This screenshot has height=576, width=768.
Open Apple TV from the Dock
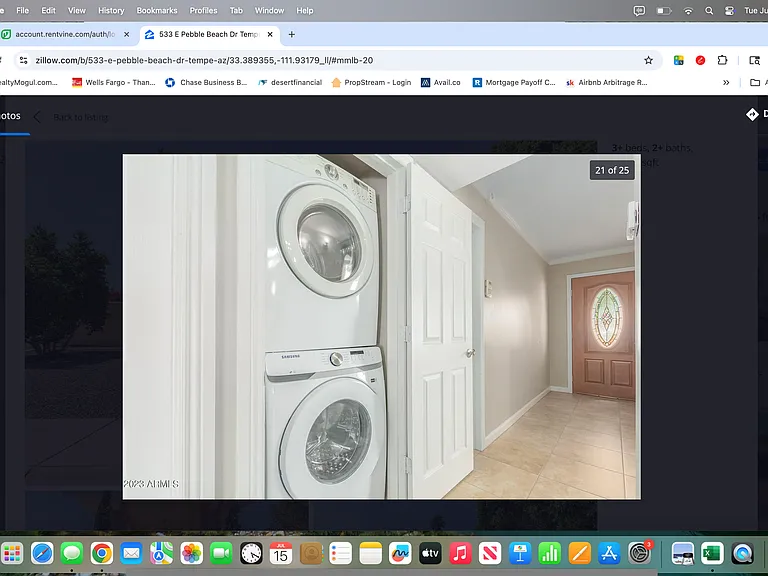[430, 553]
